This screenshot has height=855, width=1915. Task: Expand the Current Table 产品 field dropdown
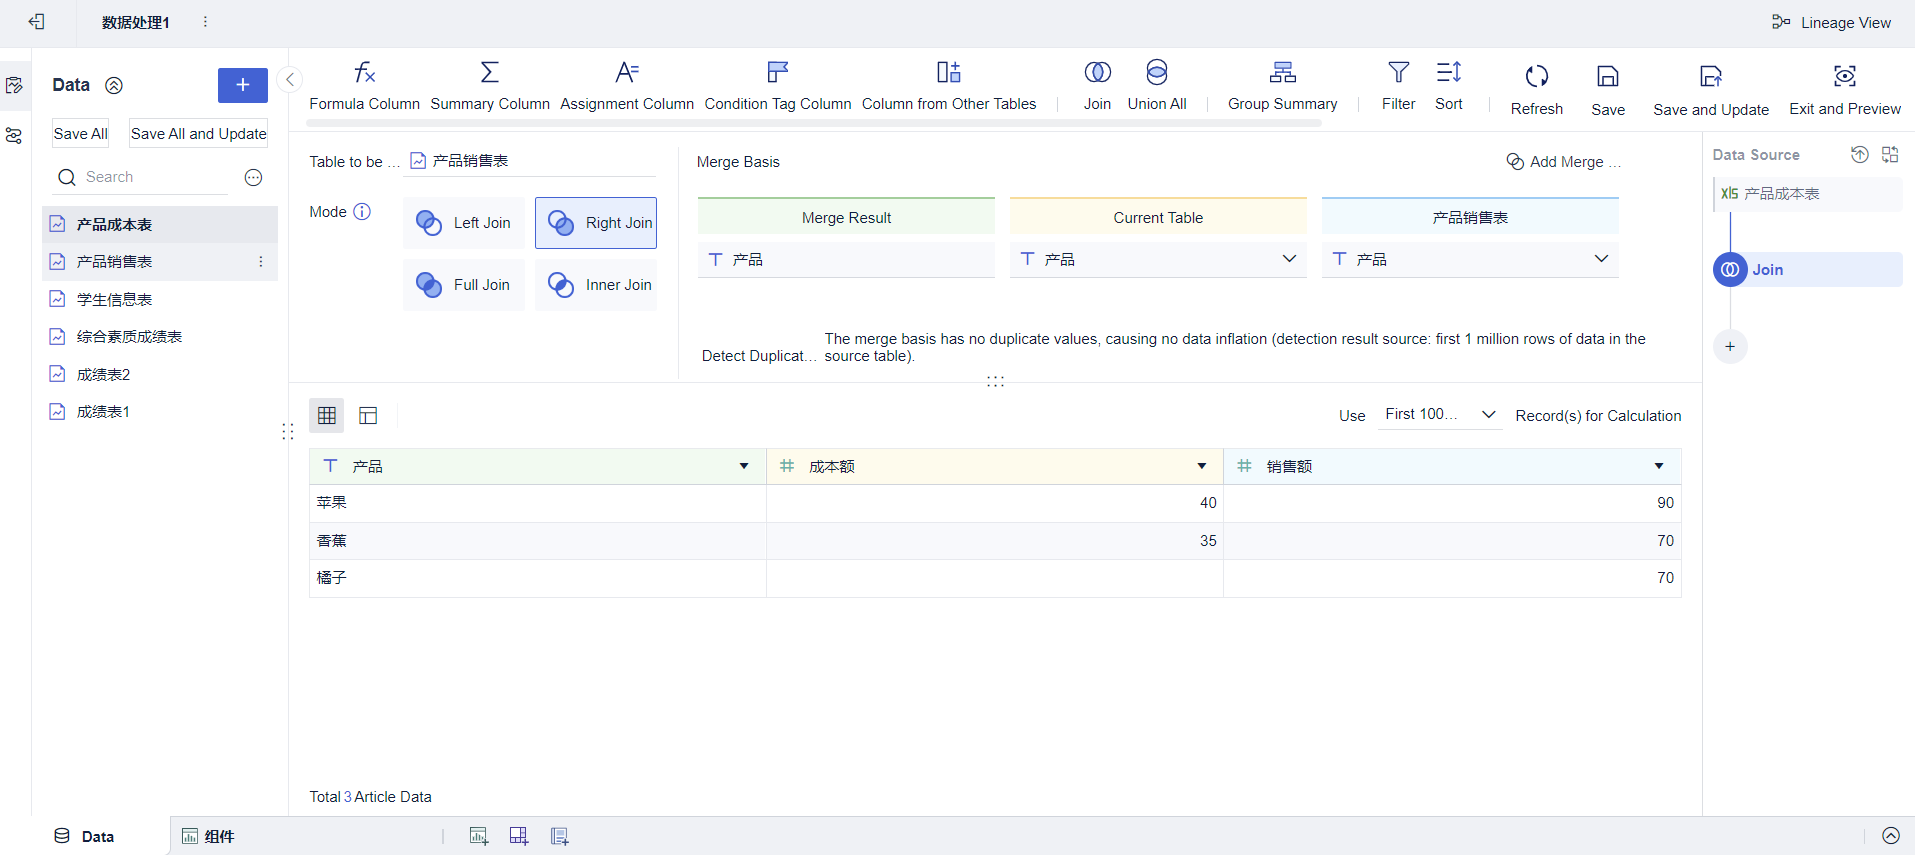click(x=1289, y=259)
